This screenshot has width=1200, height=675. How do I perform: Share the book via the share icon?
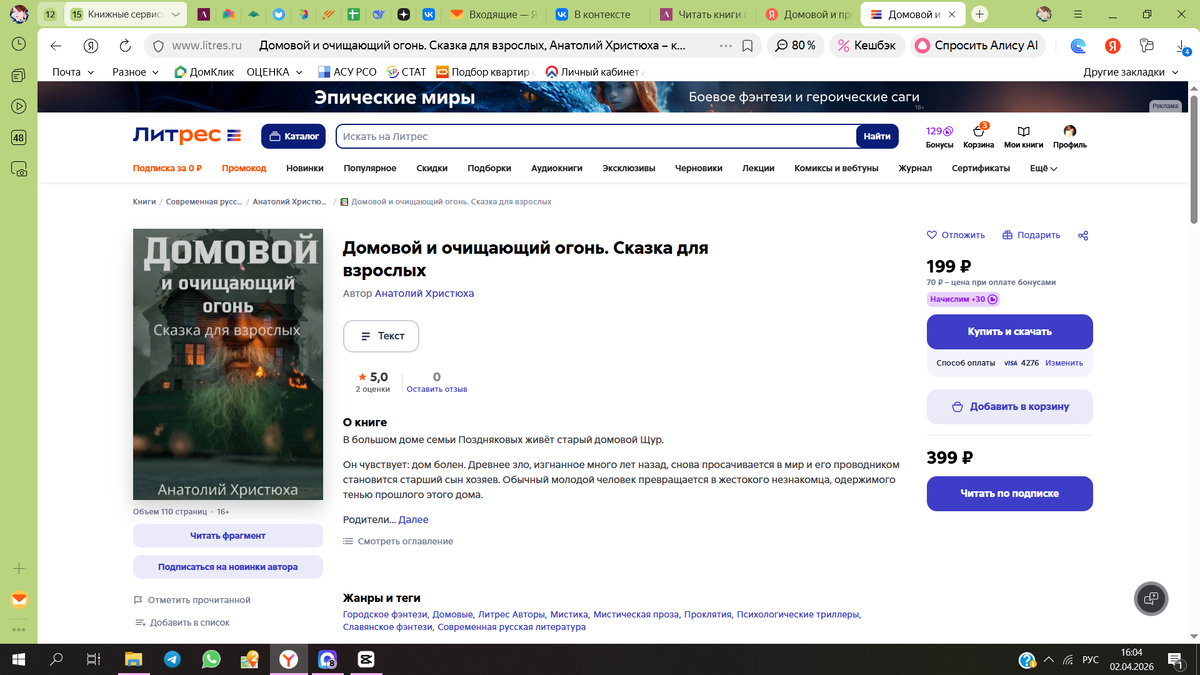click(x=1082, y=234)
